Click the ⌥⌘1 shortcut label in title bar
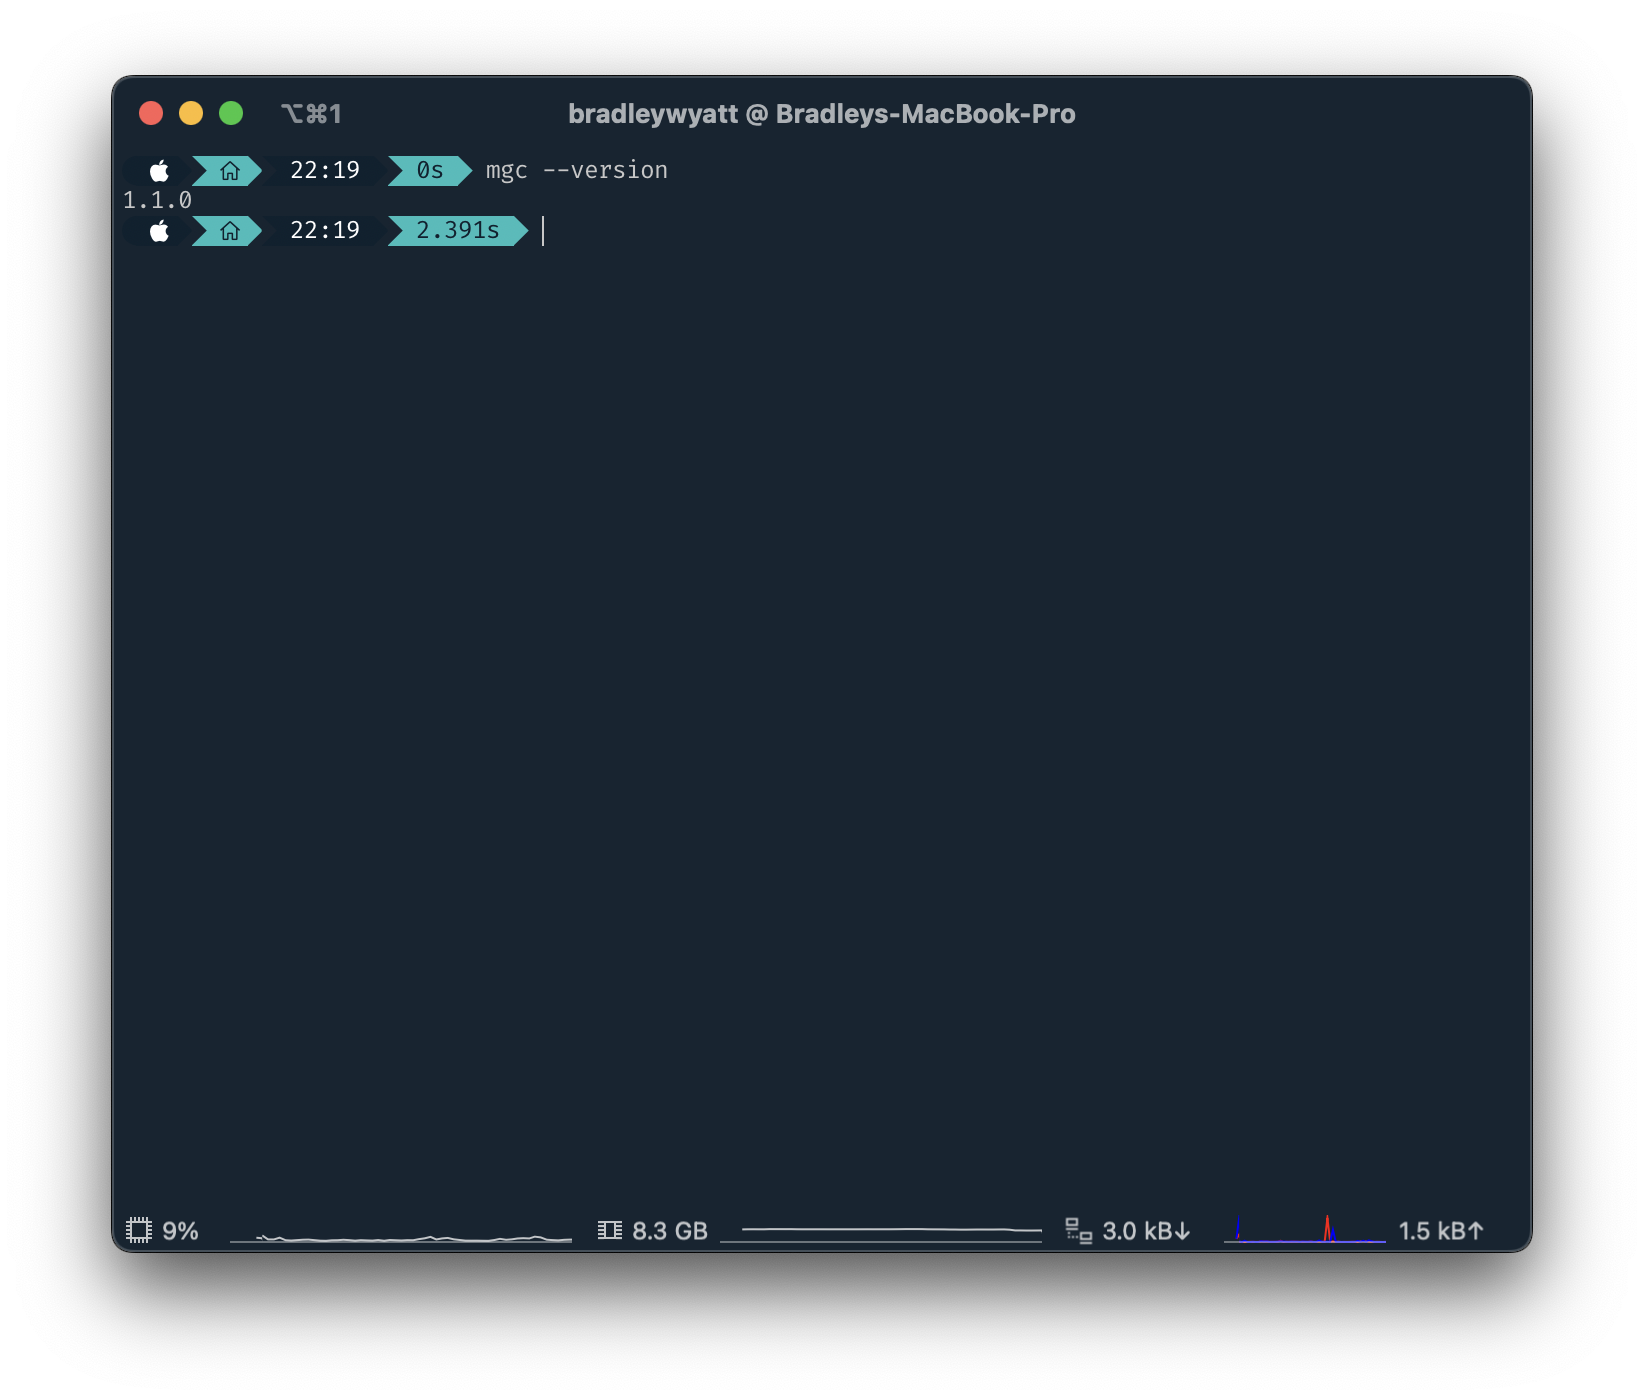Image resolution: width=1644 pixels, height=1400 pixels. pyautogui.click(x=312, y=114)
